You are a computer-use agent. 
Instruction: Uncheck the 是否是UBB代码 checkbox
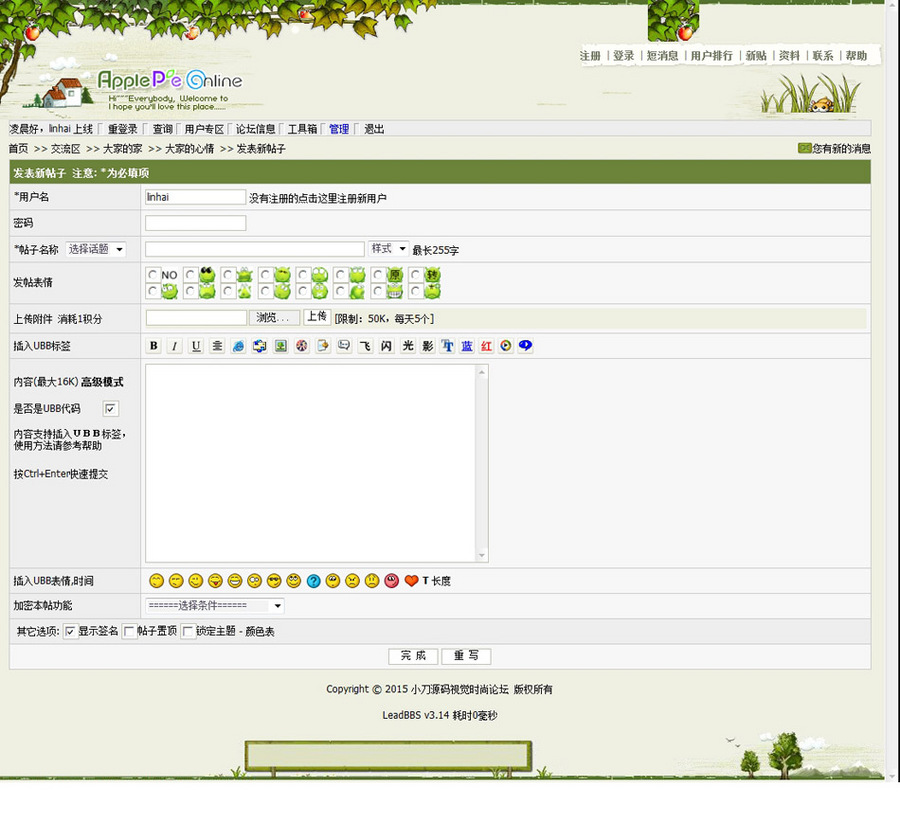coord(110,408)
